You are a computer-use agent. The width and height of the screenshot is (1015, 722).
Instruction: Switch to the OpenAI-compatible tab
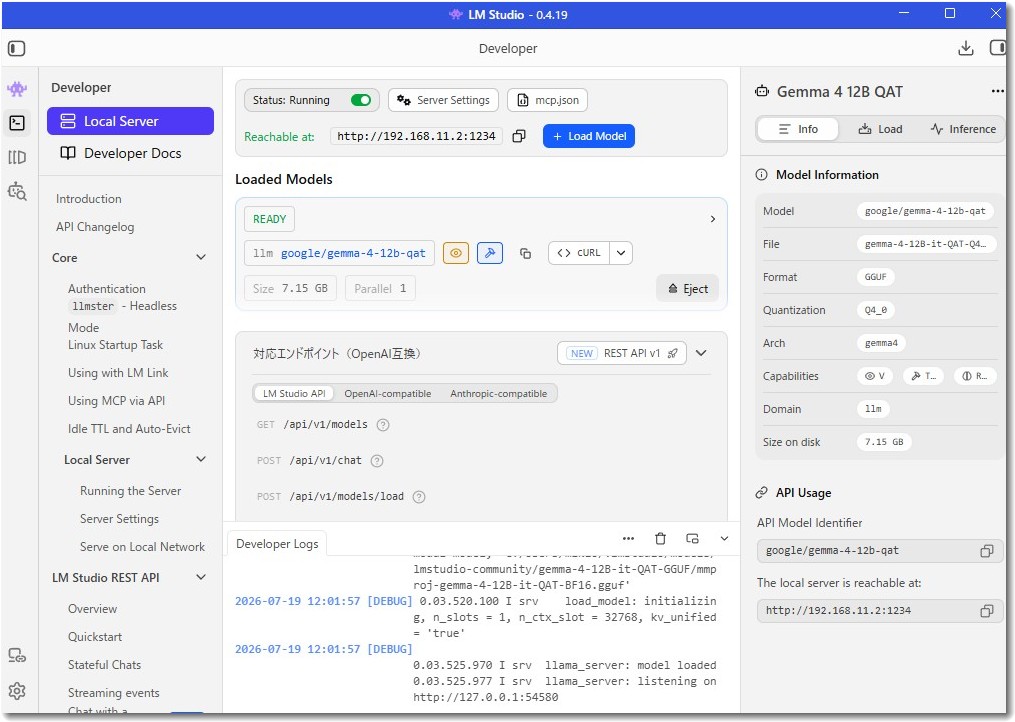pos(388,393)
